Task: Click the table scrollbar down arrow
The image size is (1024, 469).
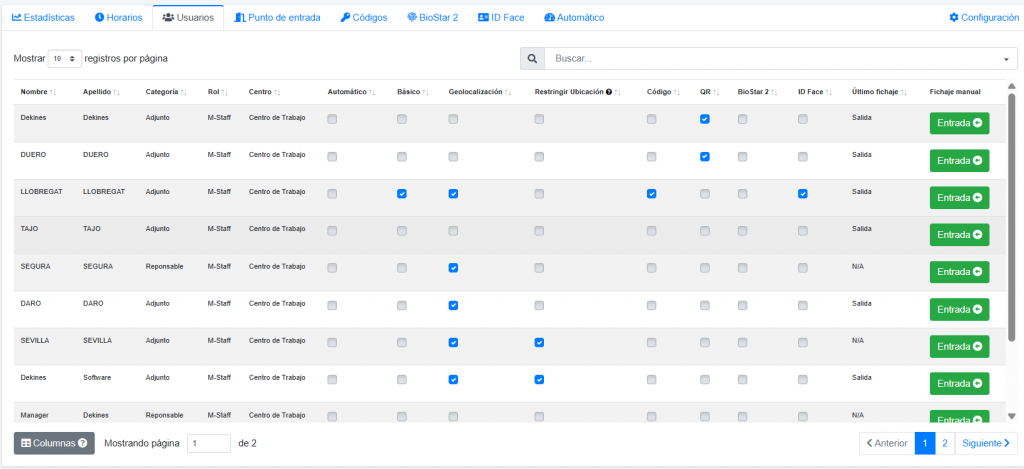Action: click(1012, 416)
